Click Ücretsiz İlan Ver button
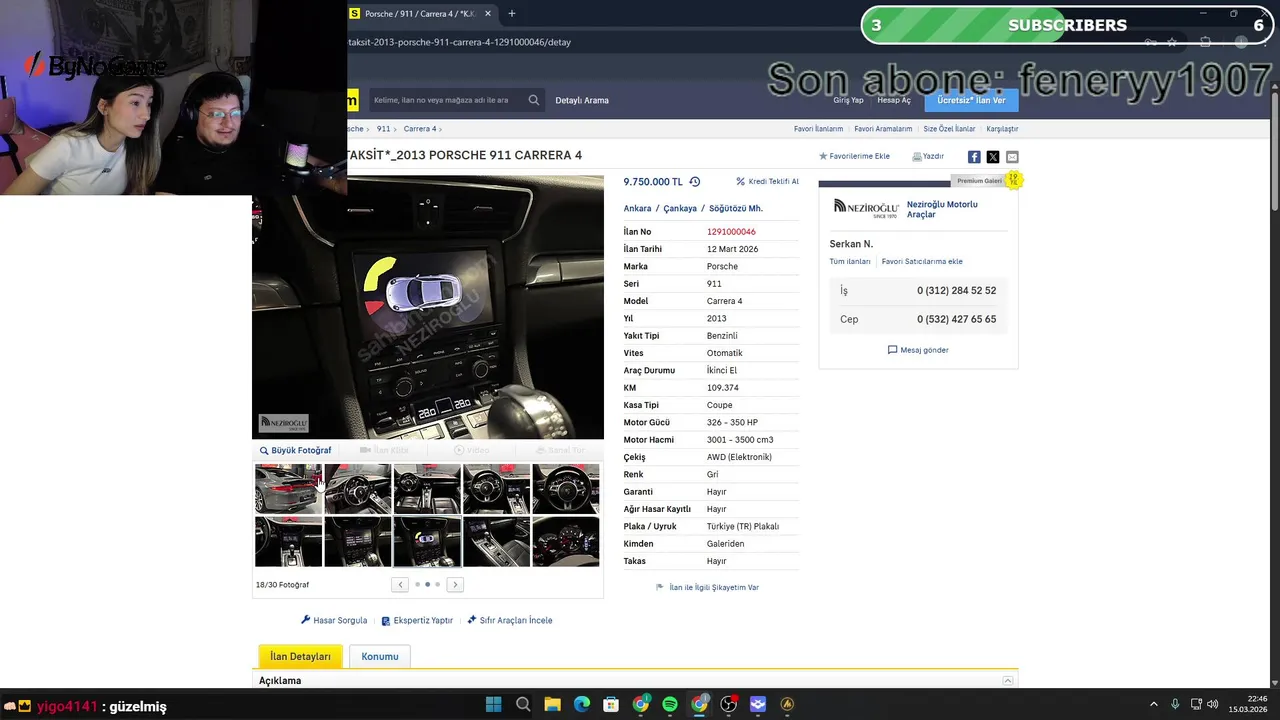Image resolution: width=1280 pixels, height=720 pixels. (971, 100)
